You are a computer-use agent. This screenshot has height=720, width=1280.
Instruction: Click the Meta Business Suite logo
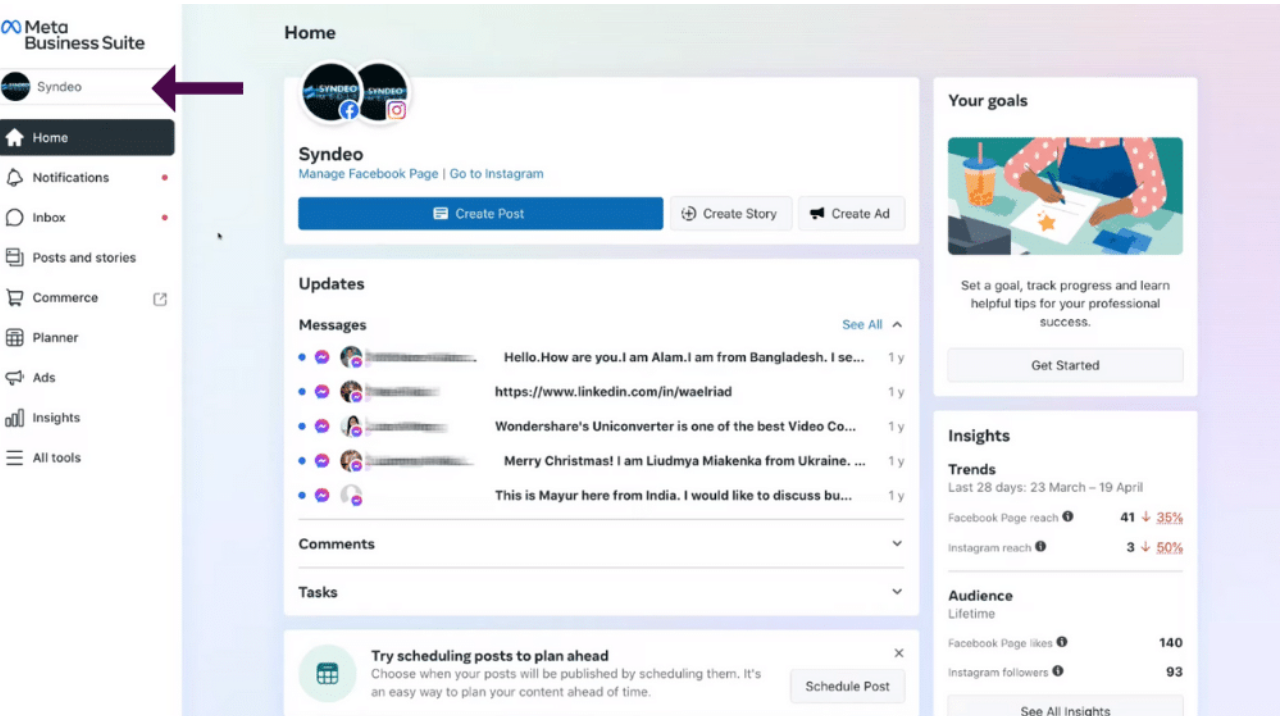point(73,35)
